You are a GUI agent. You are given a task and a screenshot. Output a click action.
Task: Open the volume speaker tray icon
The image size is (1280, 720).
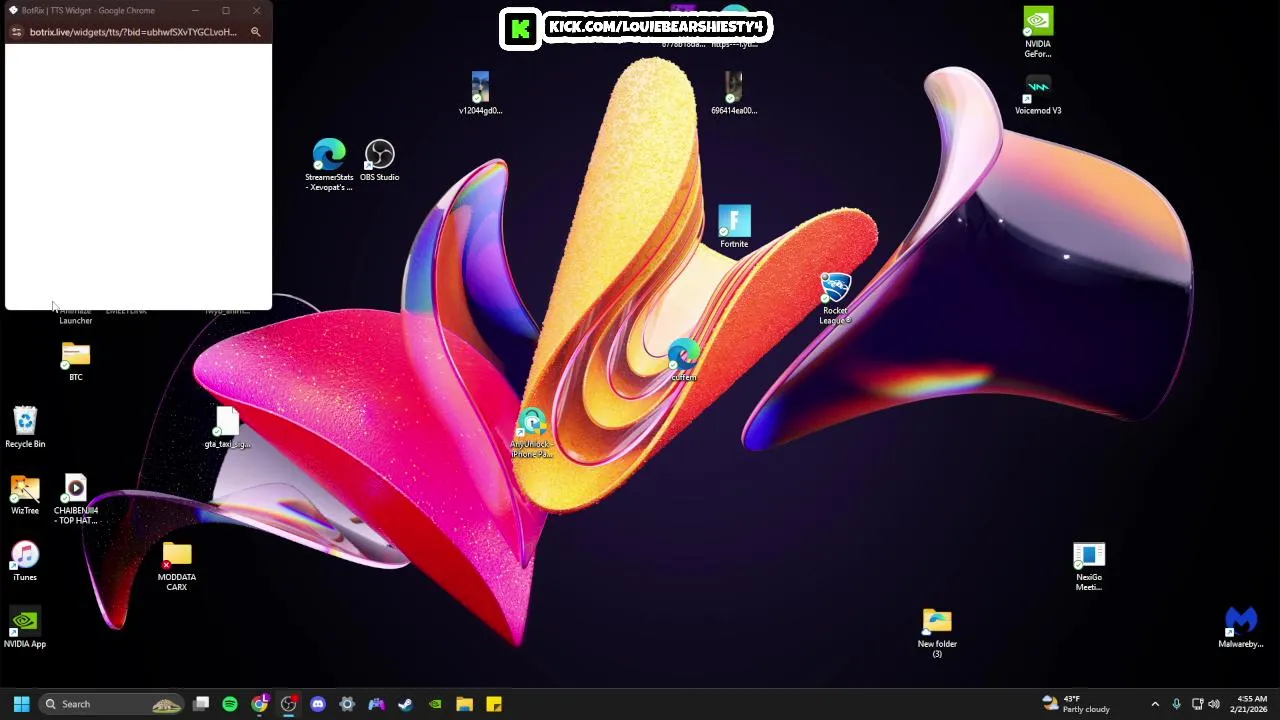coord(1214,704)
